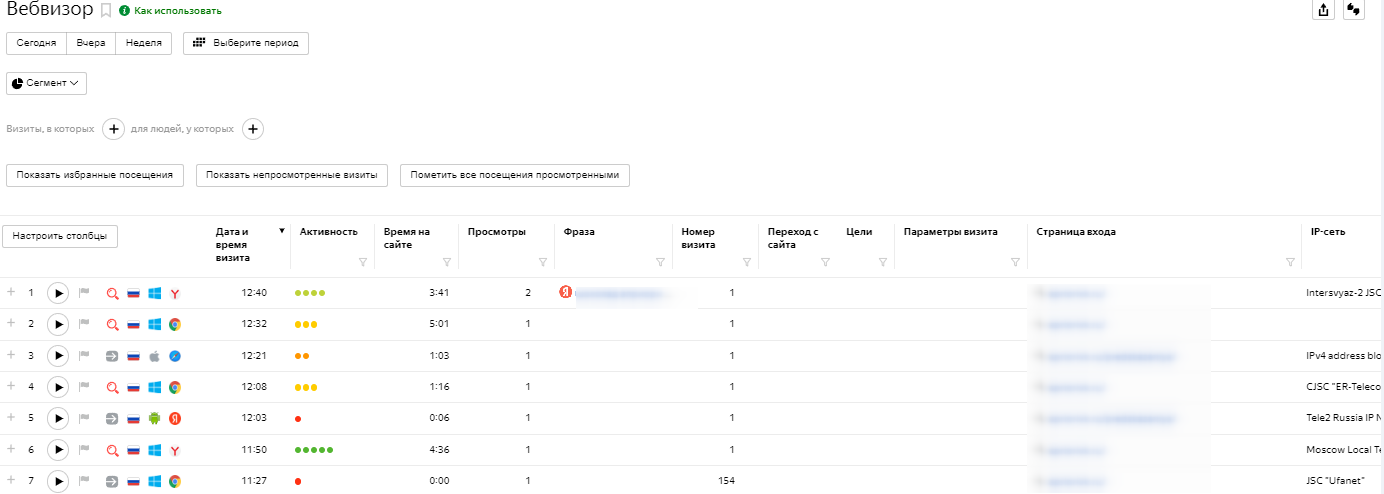Click the Apple OS icon in row 3
The width and height of the screenshot is (1384, 494).
[154, 356]
